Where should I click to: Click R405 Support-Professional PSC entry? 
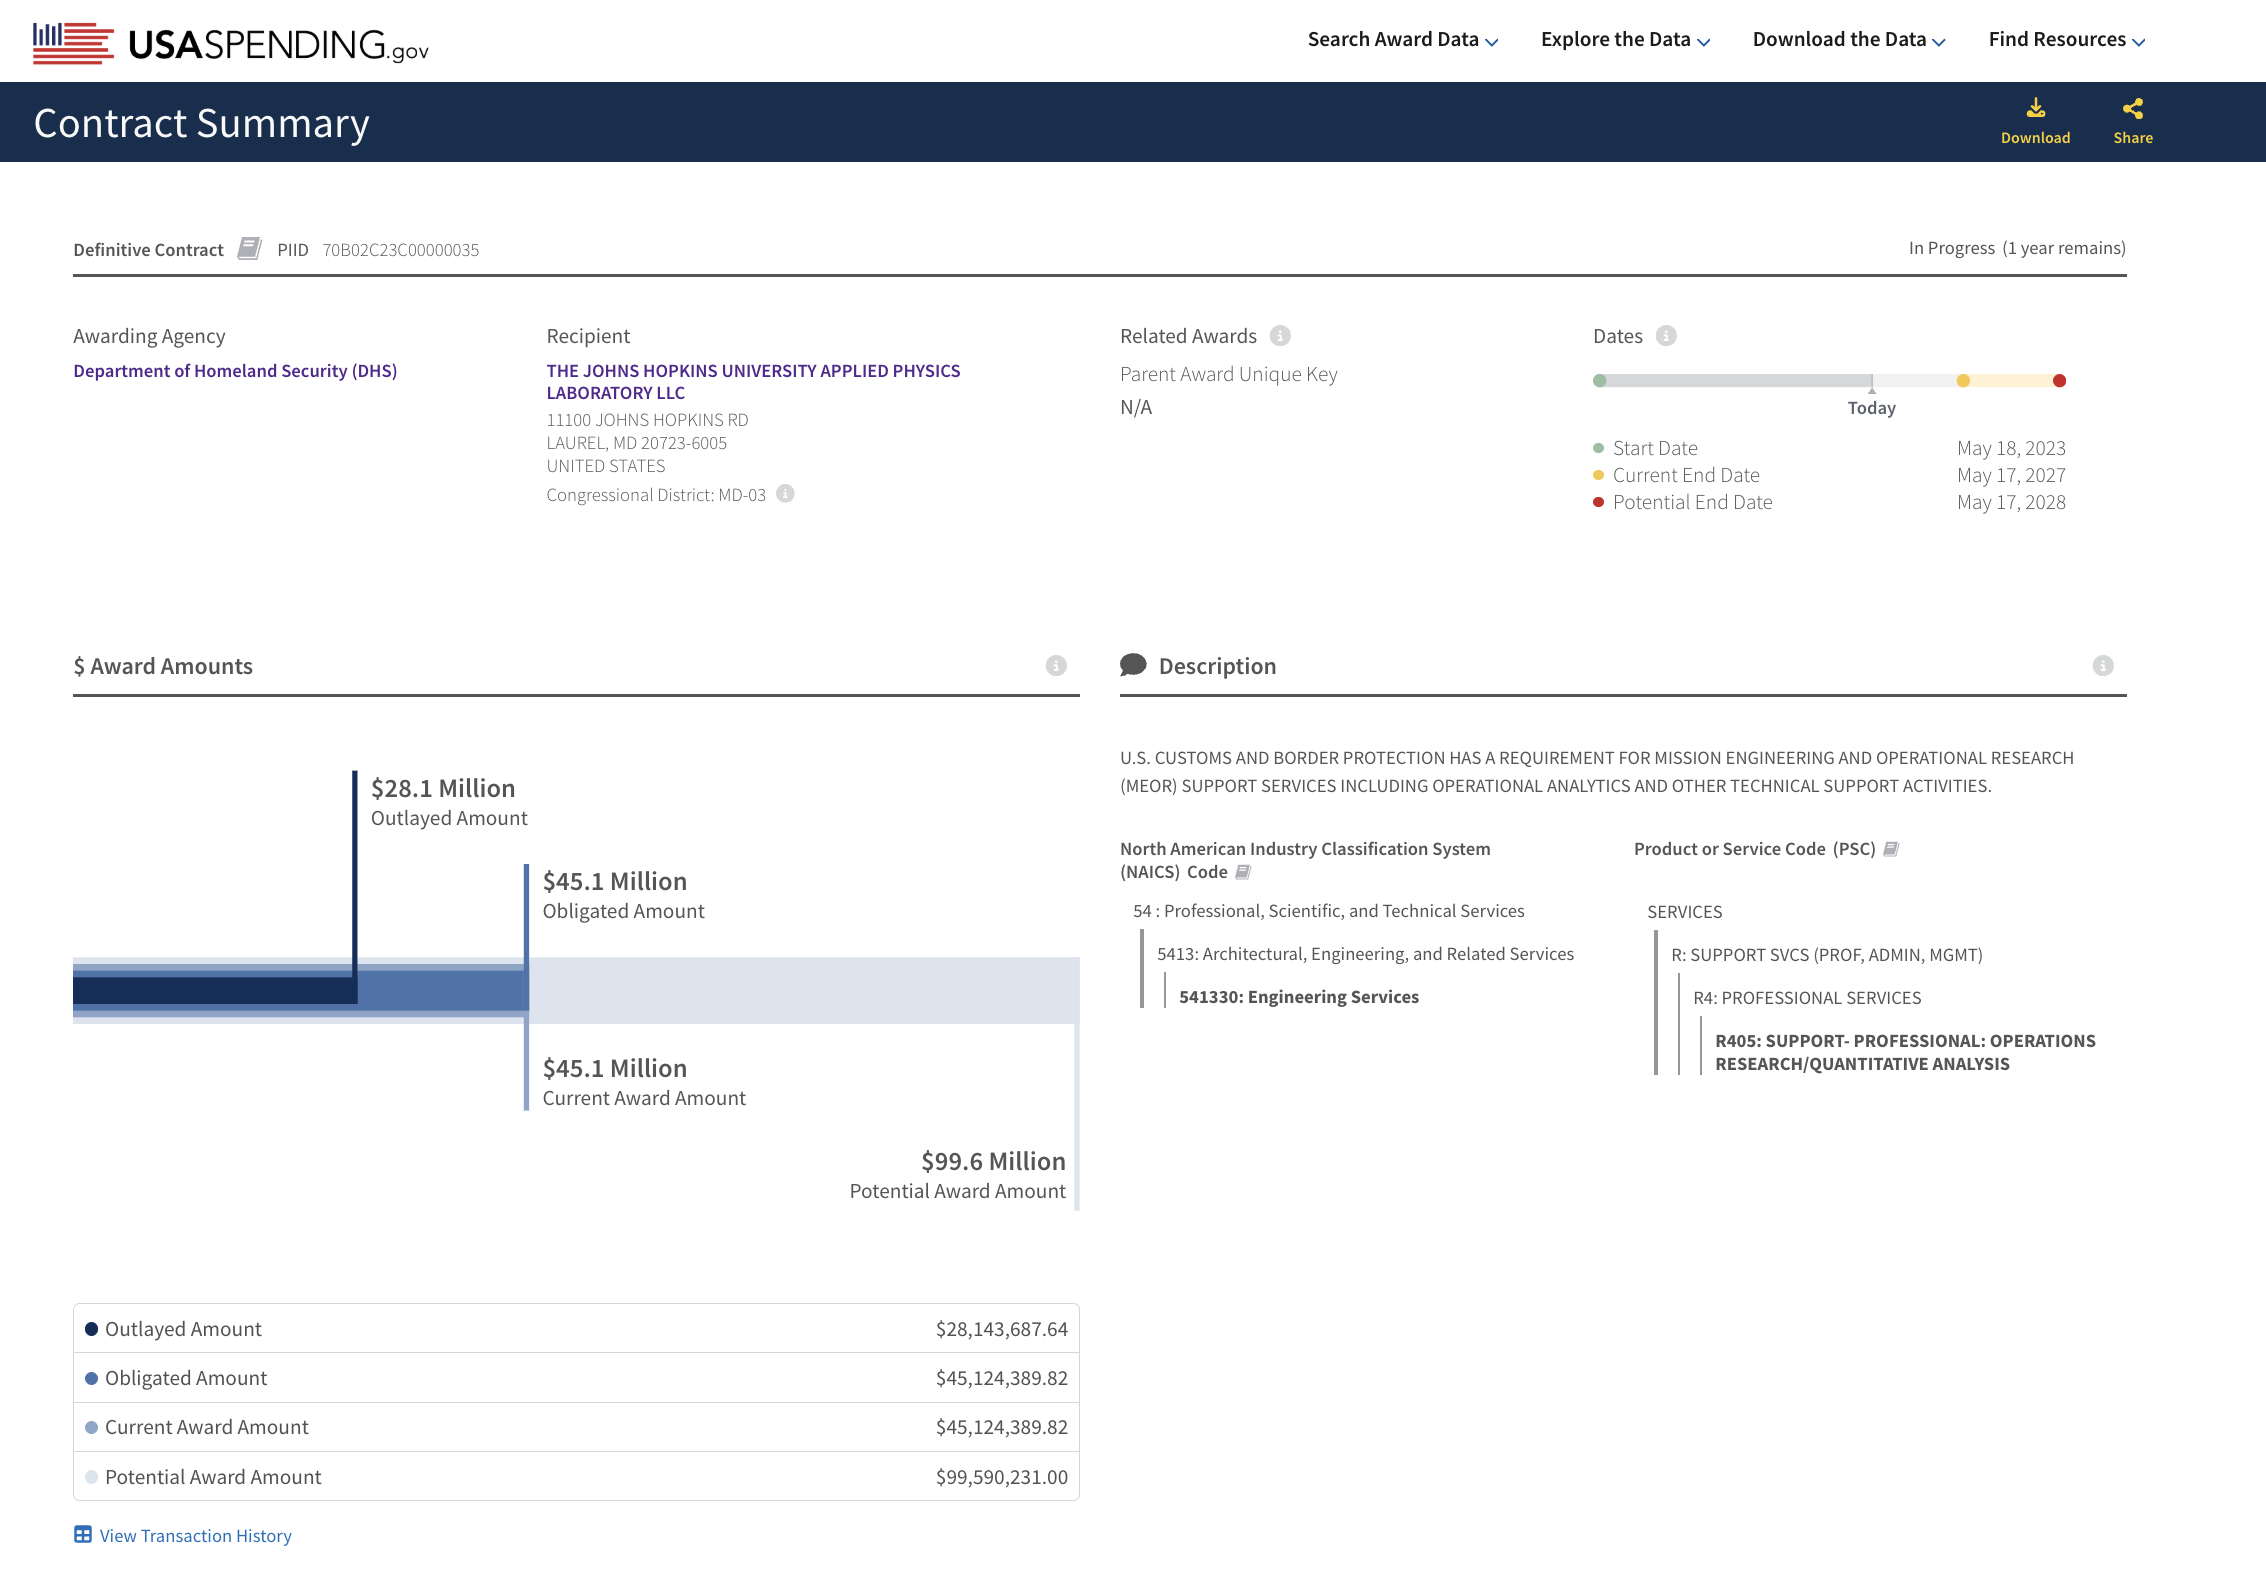tap(1905, 1052)
